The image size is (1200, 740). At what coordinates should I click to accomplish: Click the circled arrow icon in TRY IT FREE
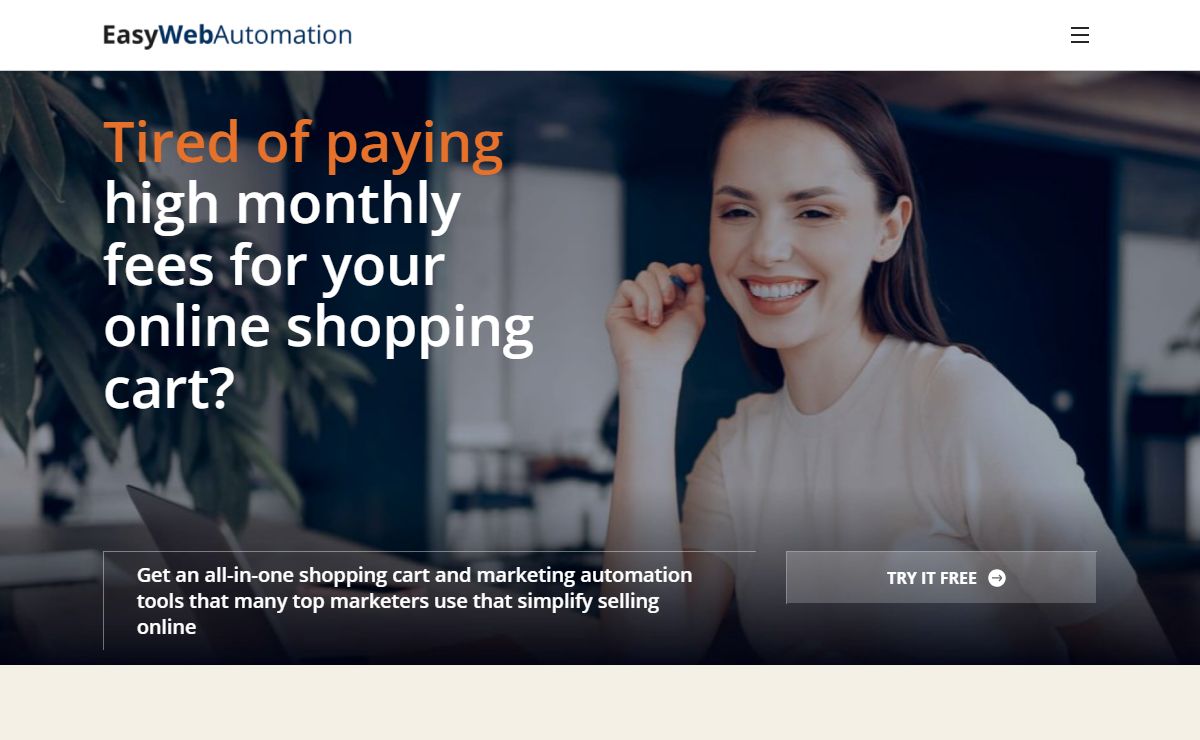click(997, 578)
